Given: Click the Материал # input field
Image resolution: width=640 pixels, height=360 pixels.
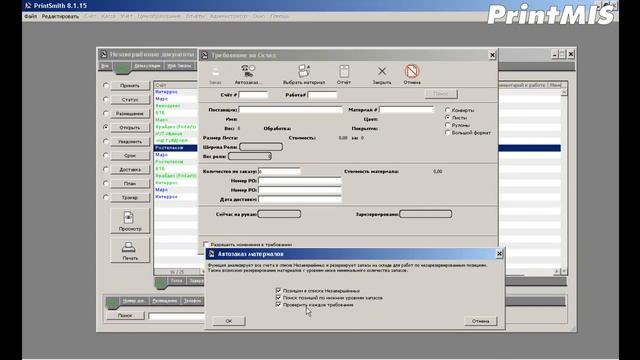Looking at the screenshot, I should point(406,109).
